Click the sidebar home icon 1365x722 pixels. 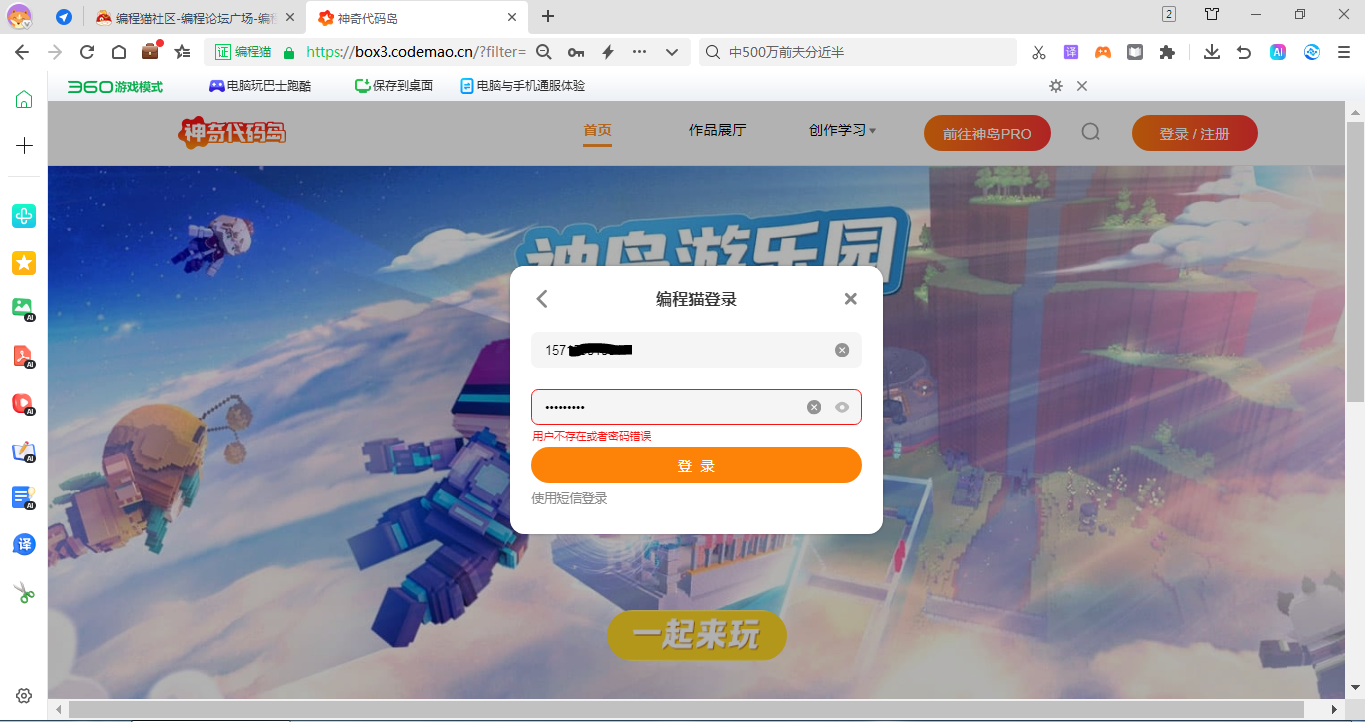click(24, 99)
